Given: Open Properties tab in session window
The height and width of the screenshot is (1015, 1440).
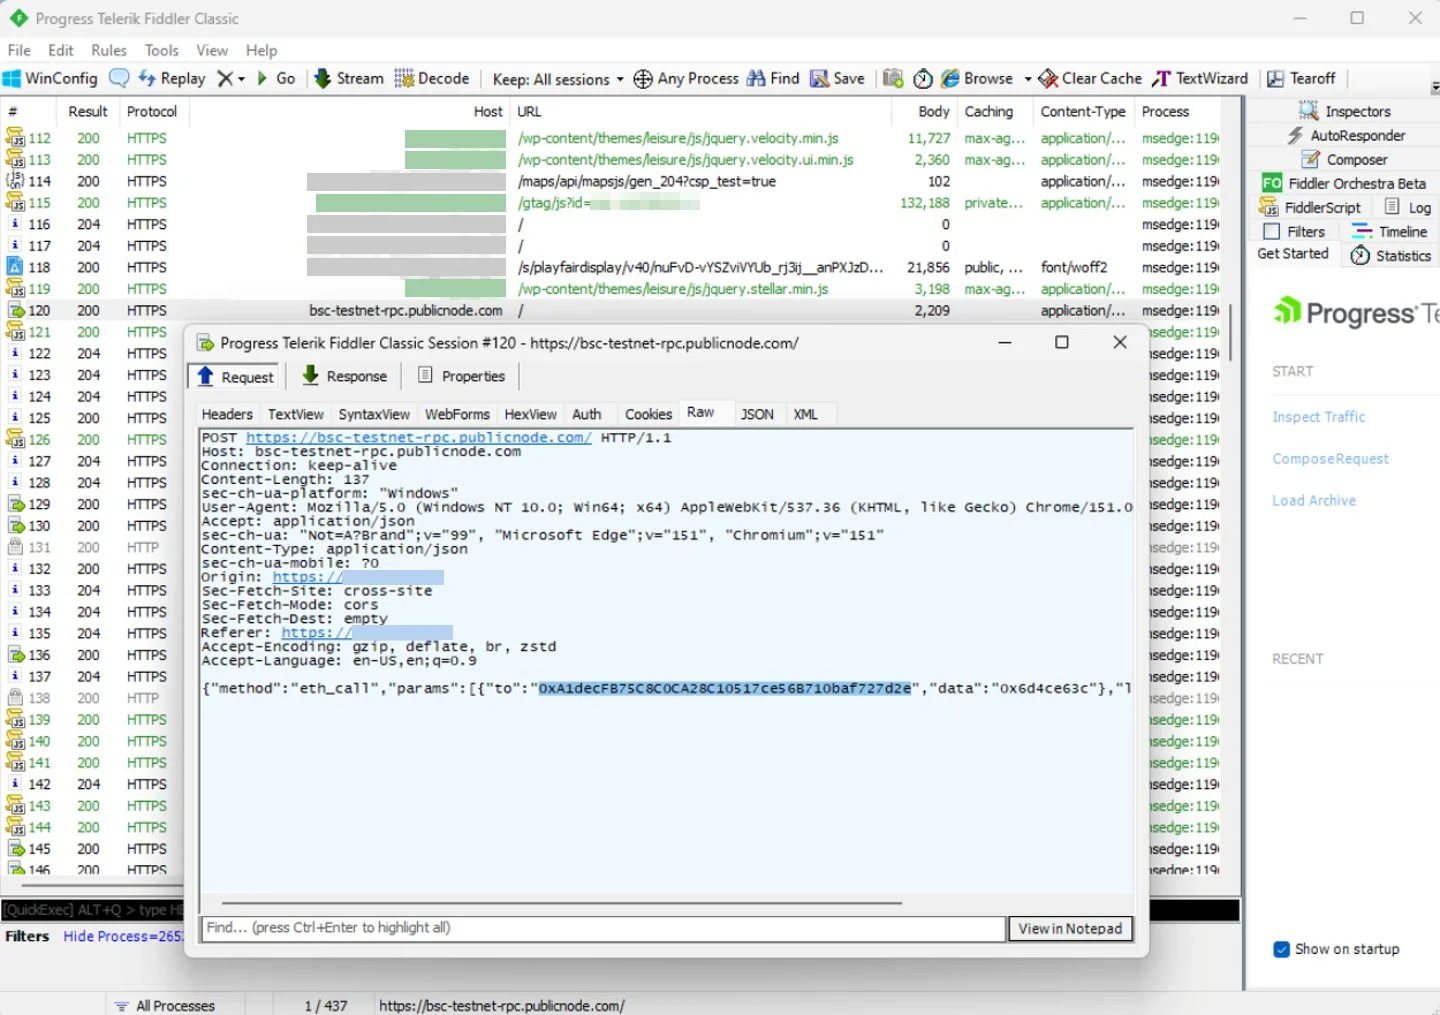Looking at the screenshot, I should 461,376.
